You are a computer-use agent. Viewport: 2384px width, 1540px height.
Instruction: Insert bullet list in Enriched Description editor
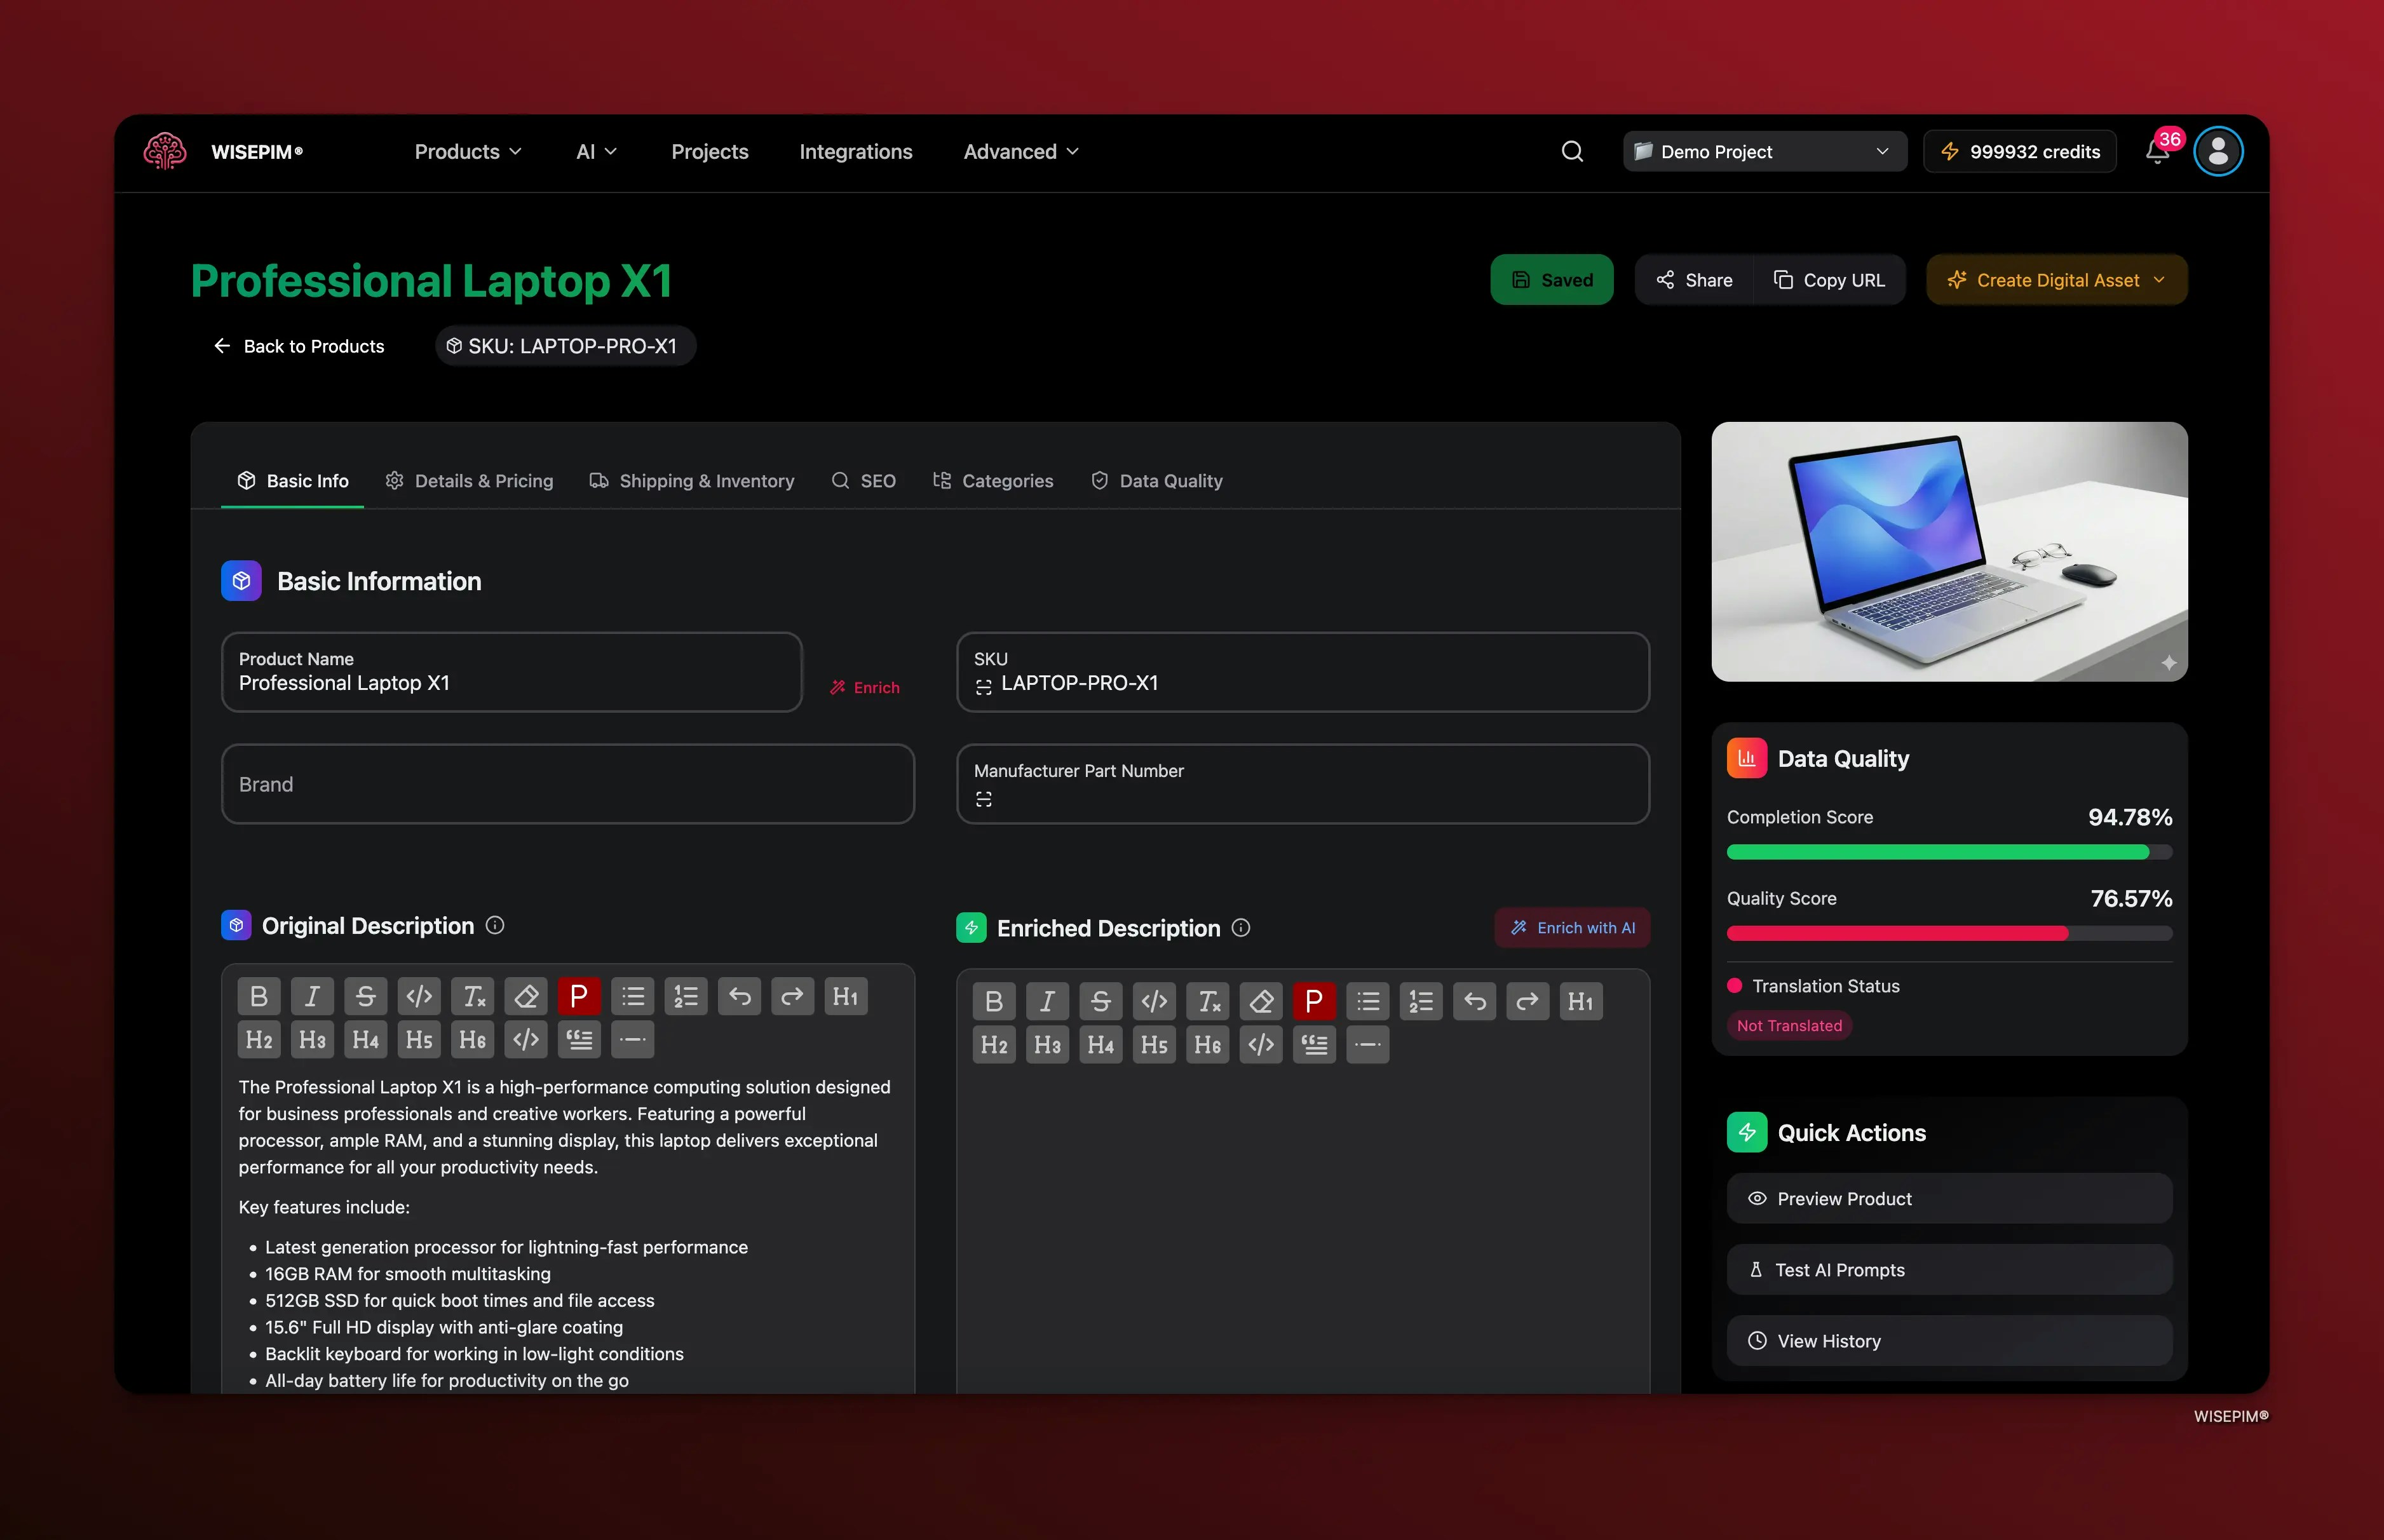(x=1368, y=1000)
